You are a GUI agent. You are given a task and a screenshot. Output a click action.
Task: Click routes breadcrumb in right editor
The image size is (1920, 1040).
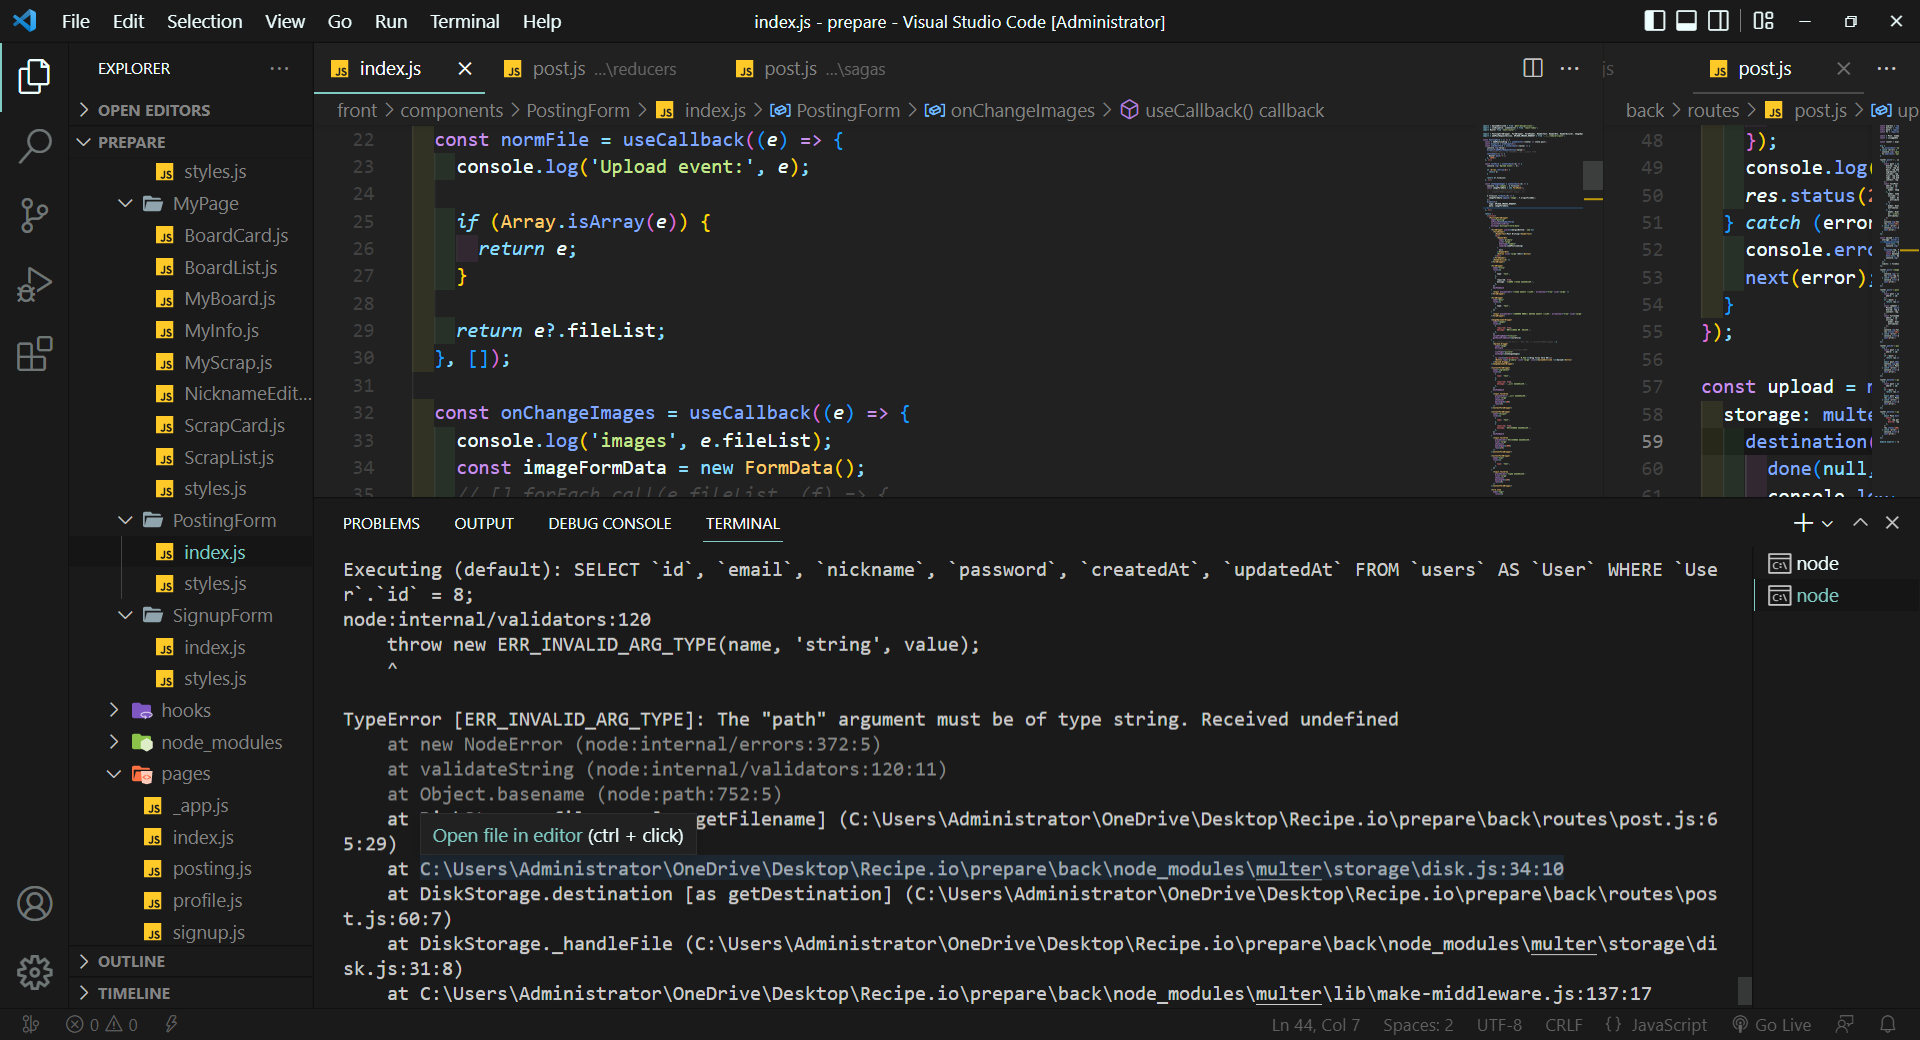[x=1713, y=111]
